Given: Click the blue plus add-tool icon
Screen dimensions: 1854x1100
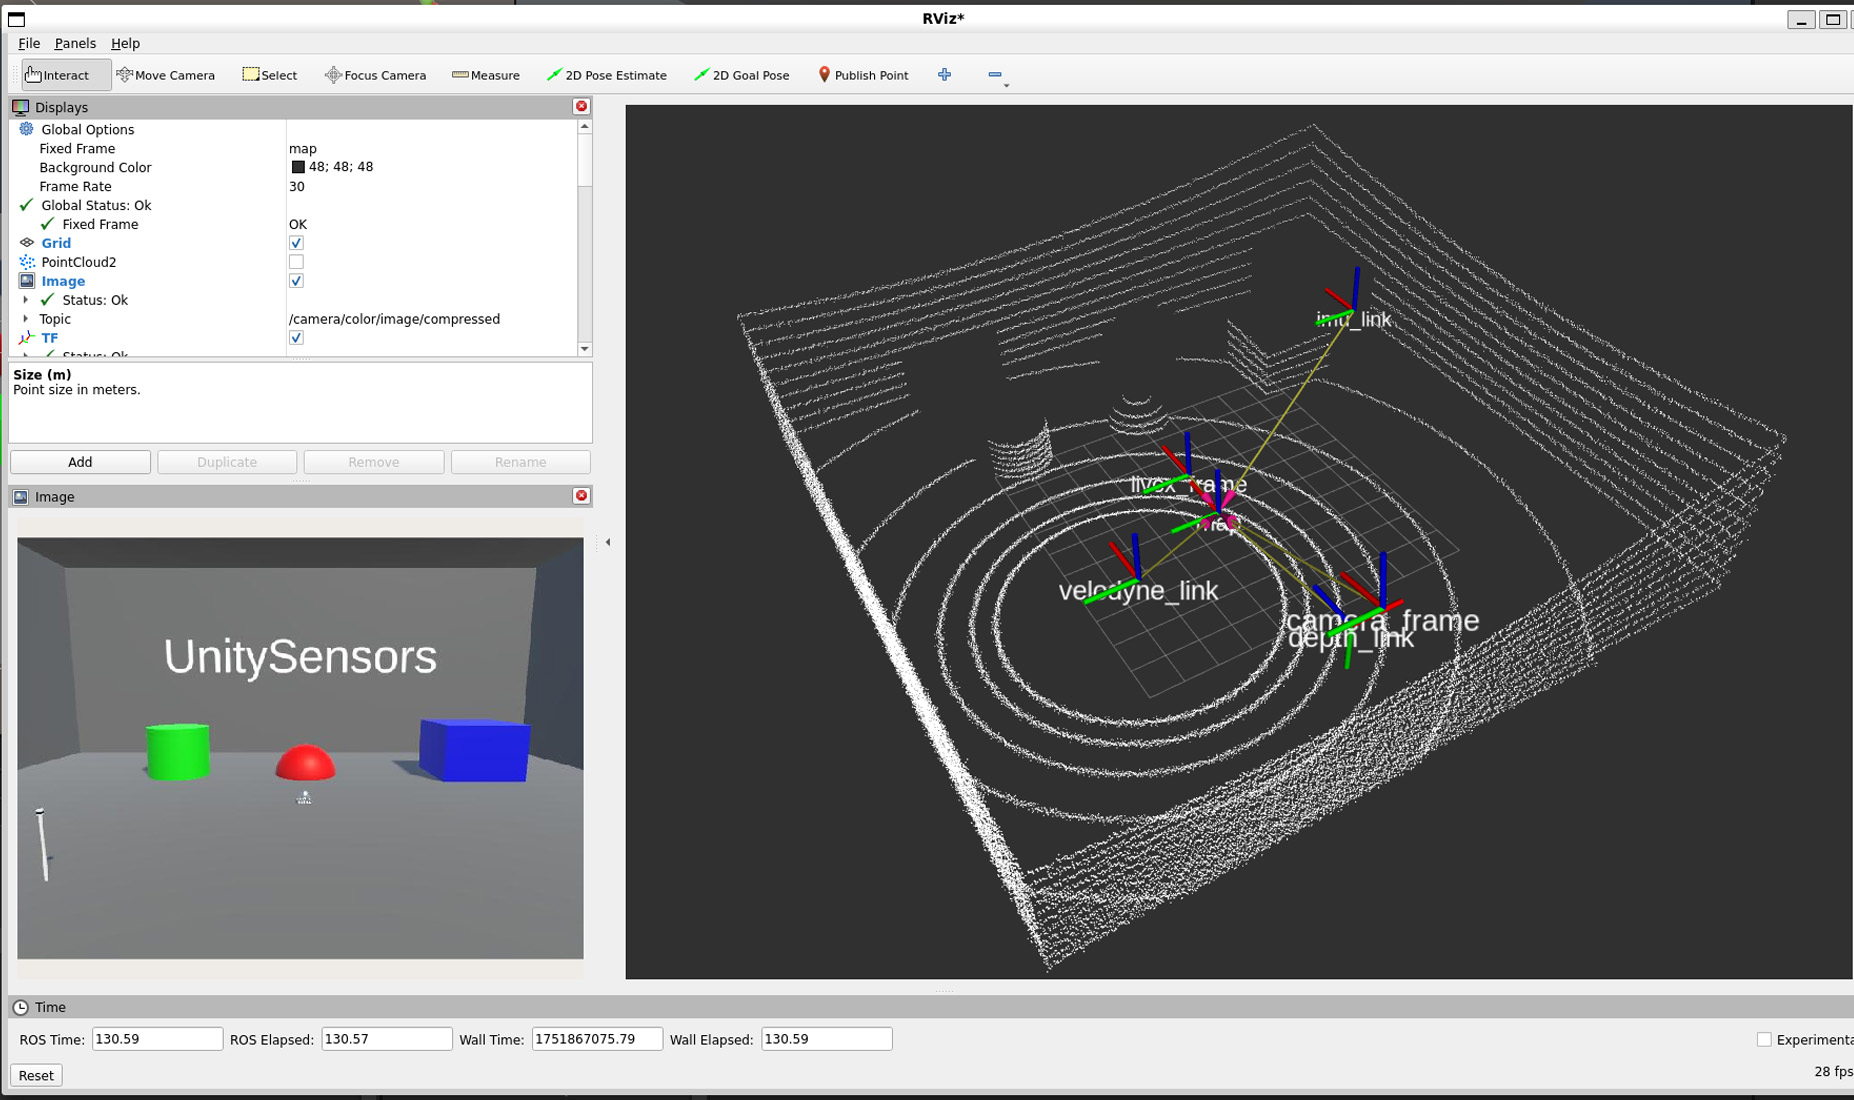Looking at the screenshot, I should [944, 75].
